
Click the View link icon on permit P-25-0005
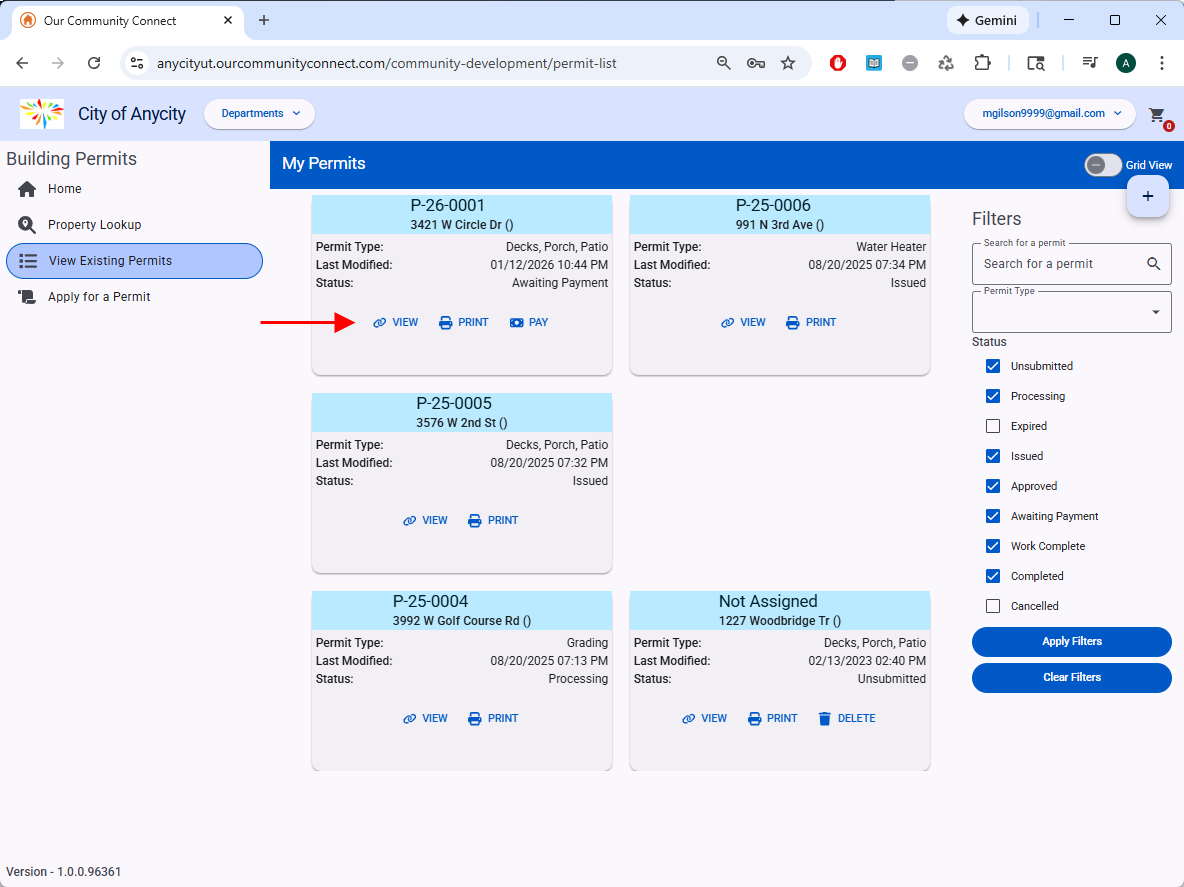(409, 521)
